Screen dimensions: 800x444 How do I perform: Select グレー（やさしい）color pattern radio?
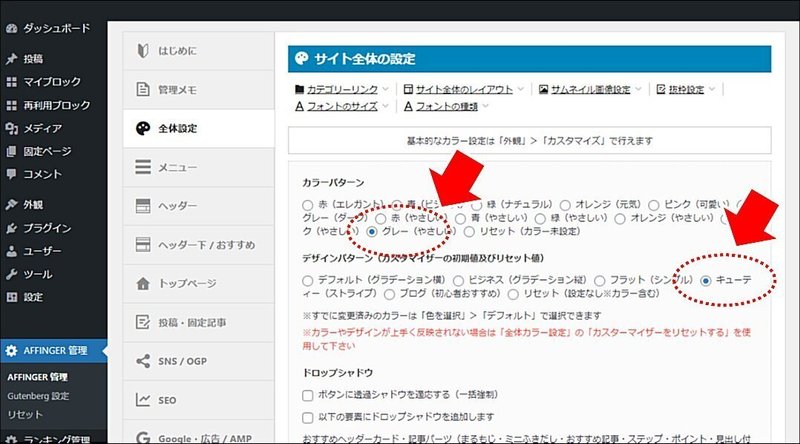tap(372, 232)
